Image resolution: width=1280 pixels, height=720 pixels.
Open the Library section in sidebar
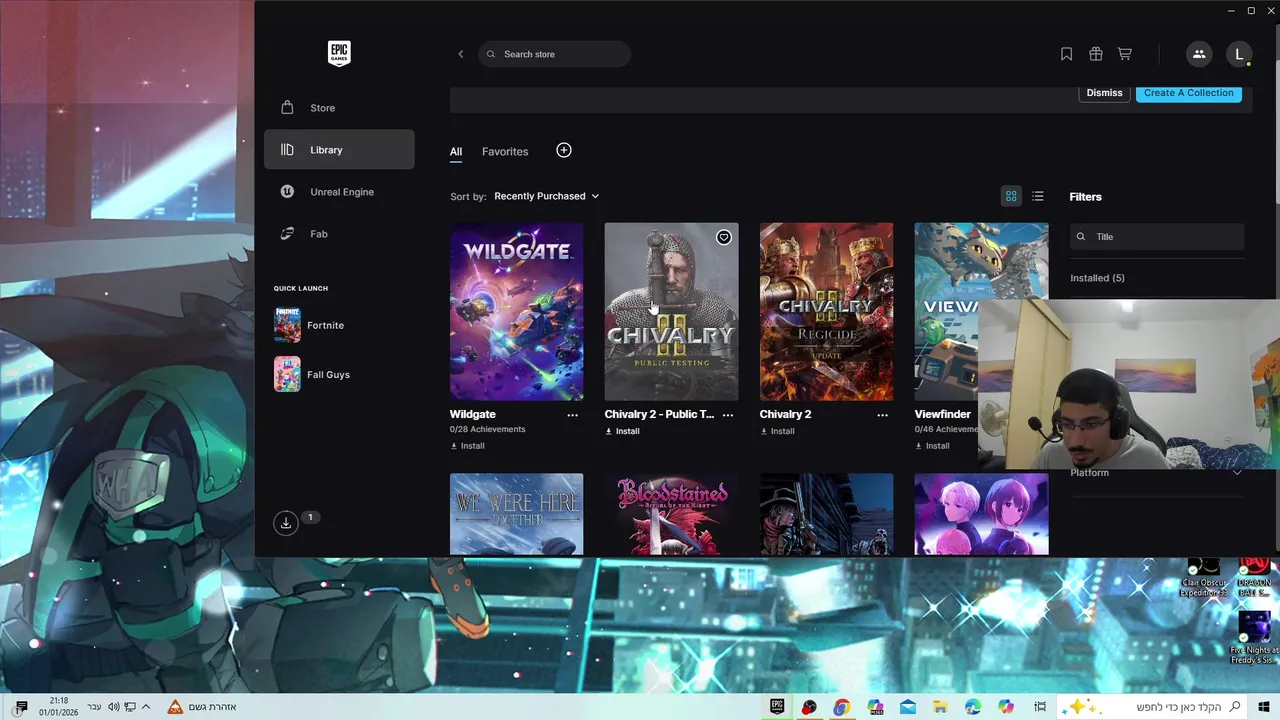coord(339,150)
